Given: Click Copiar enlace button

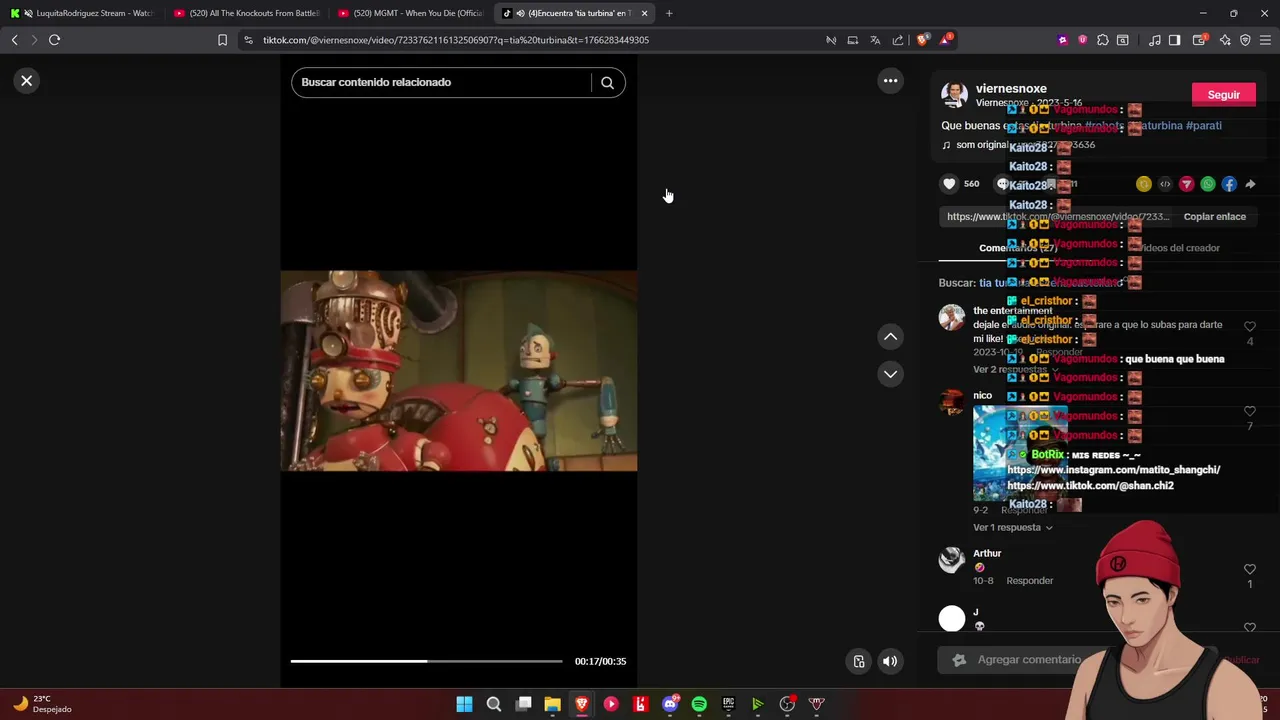Looking at the screenshot, I should click(x=1214, y=217).
